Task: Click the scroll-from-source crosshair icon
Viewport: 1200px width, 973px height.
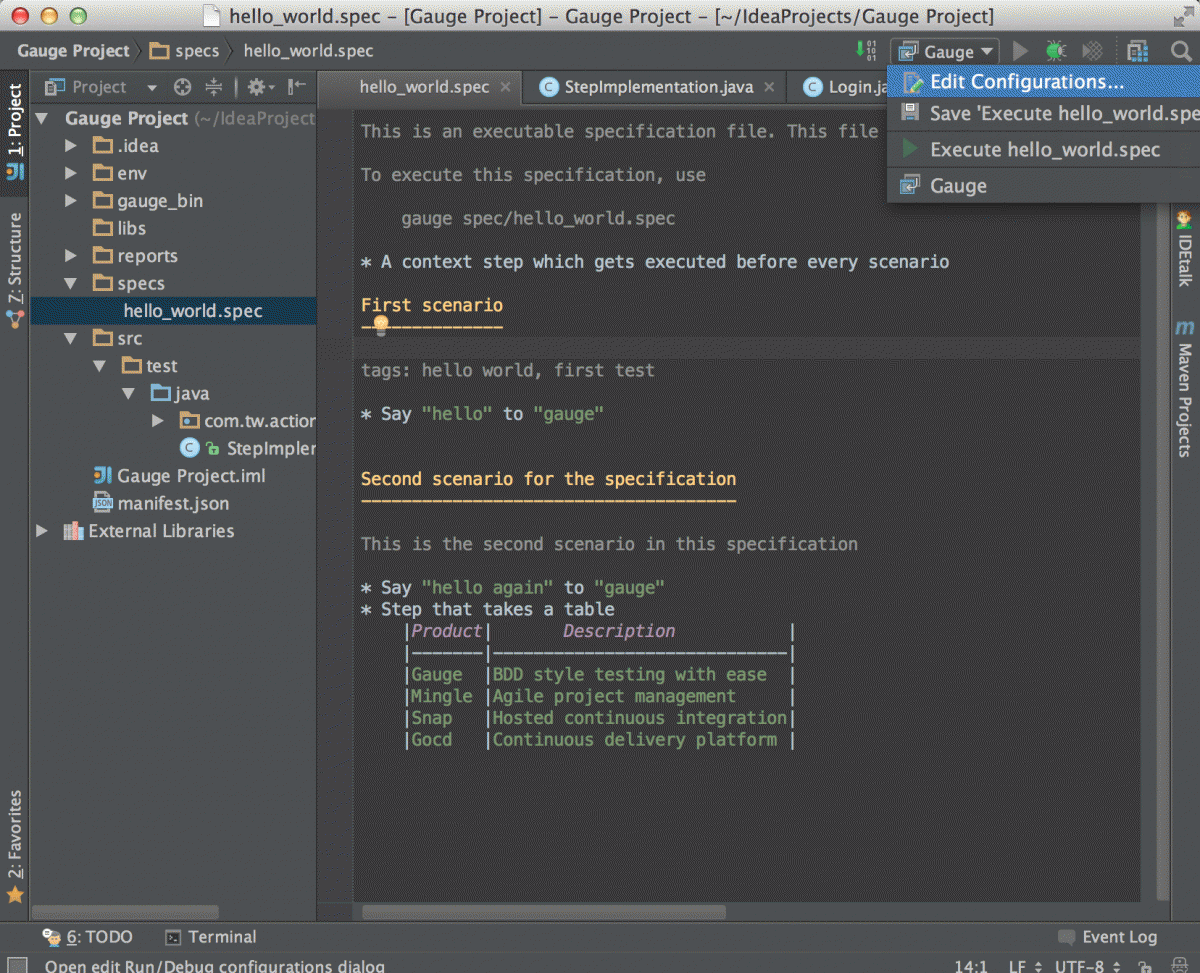Action: point(182,87)
